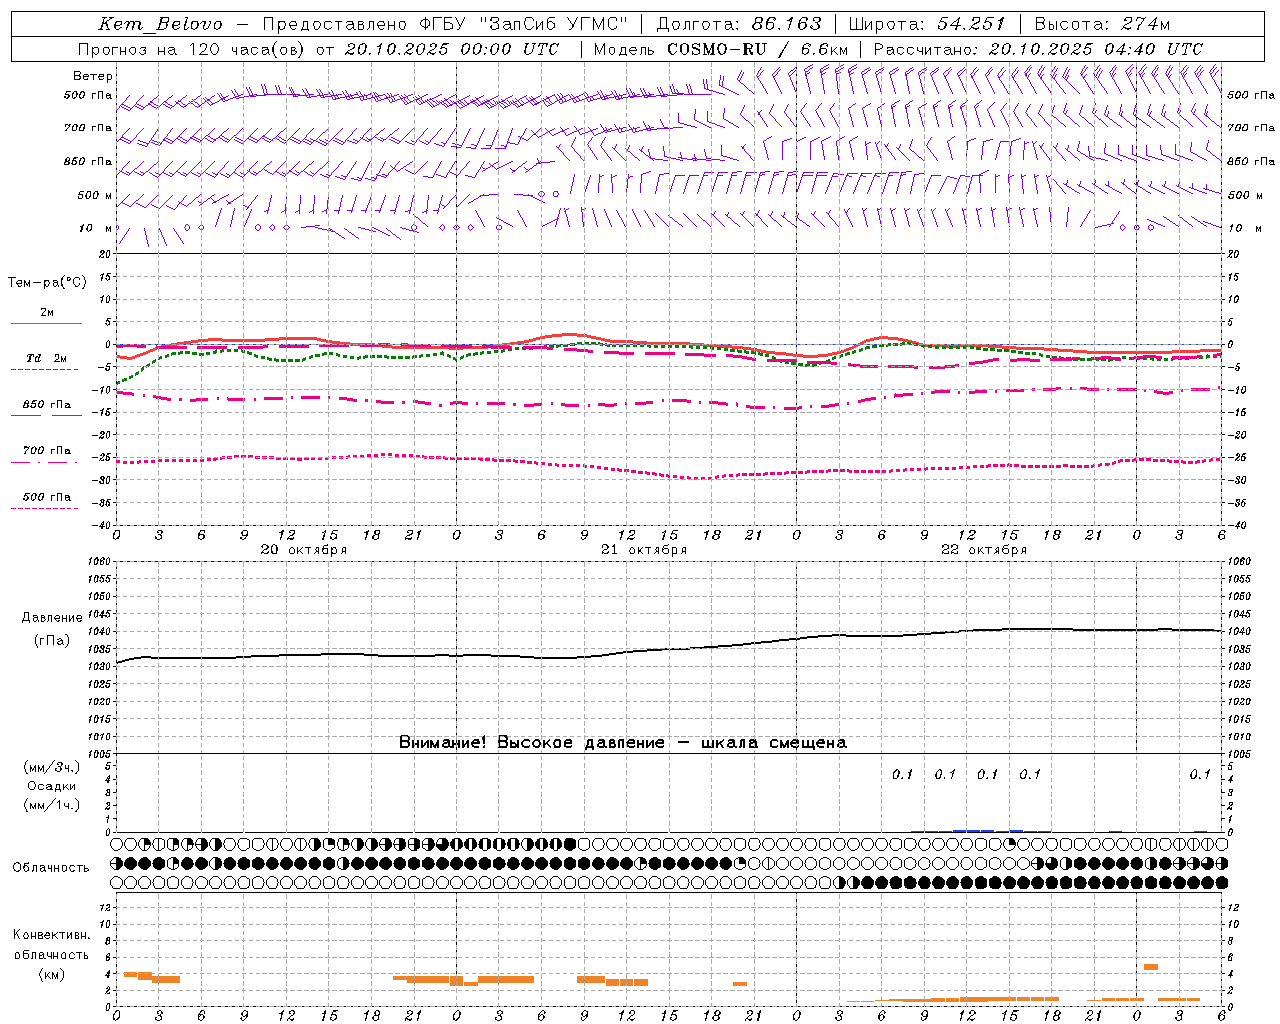Click the (гПа) unit under Давление
The width and height of the screenshot is (1280, 1024).
pos(51,641)
